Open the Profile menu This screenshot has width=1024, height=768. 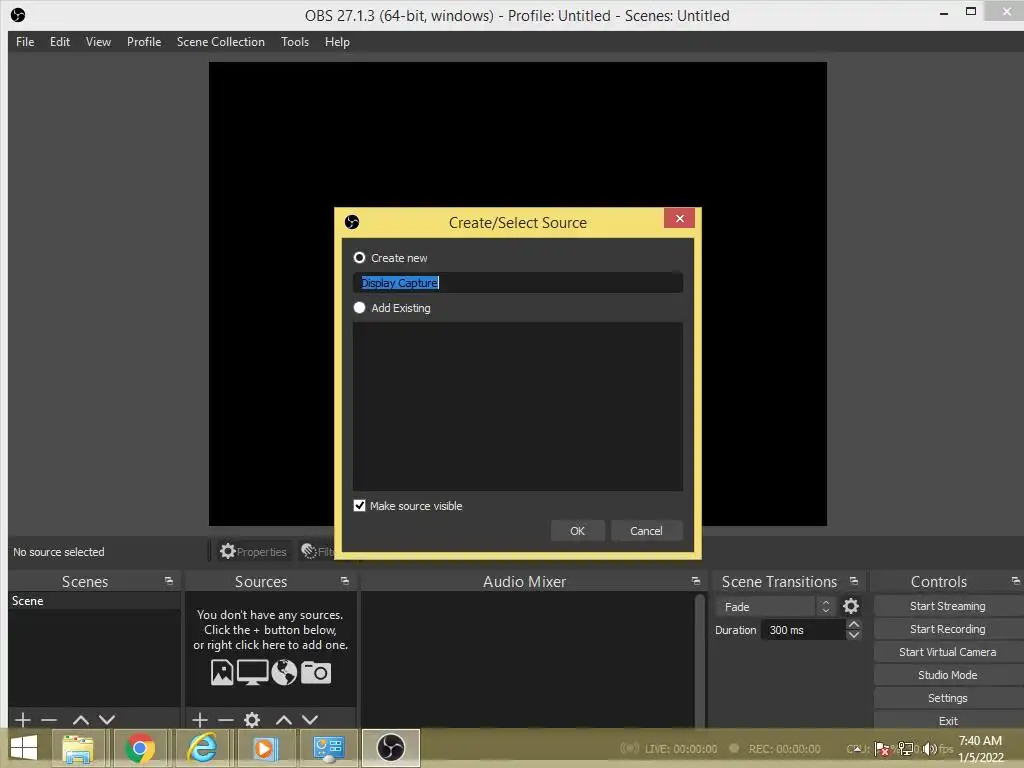point(144,42)
